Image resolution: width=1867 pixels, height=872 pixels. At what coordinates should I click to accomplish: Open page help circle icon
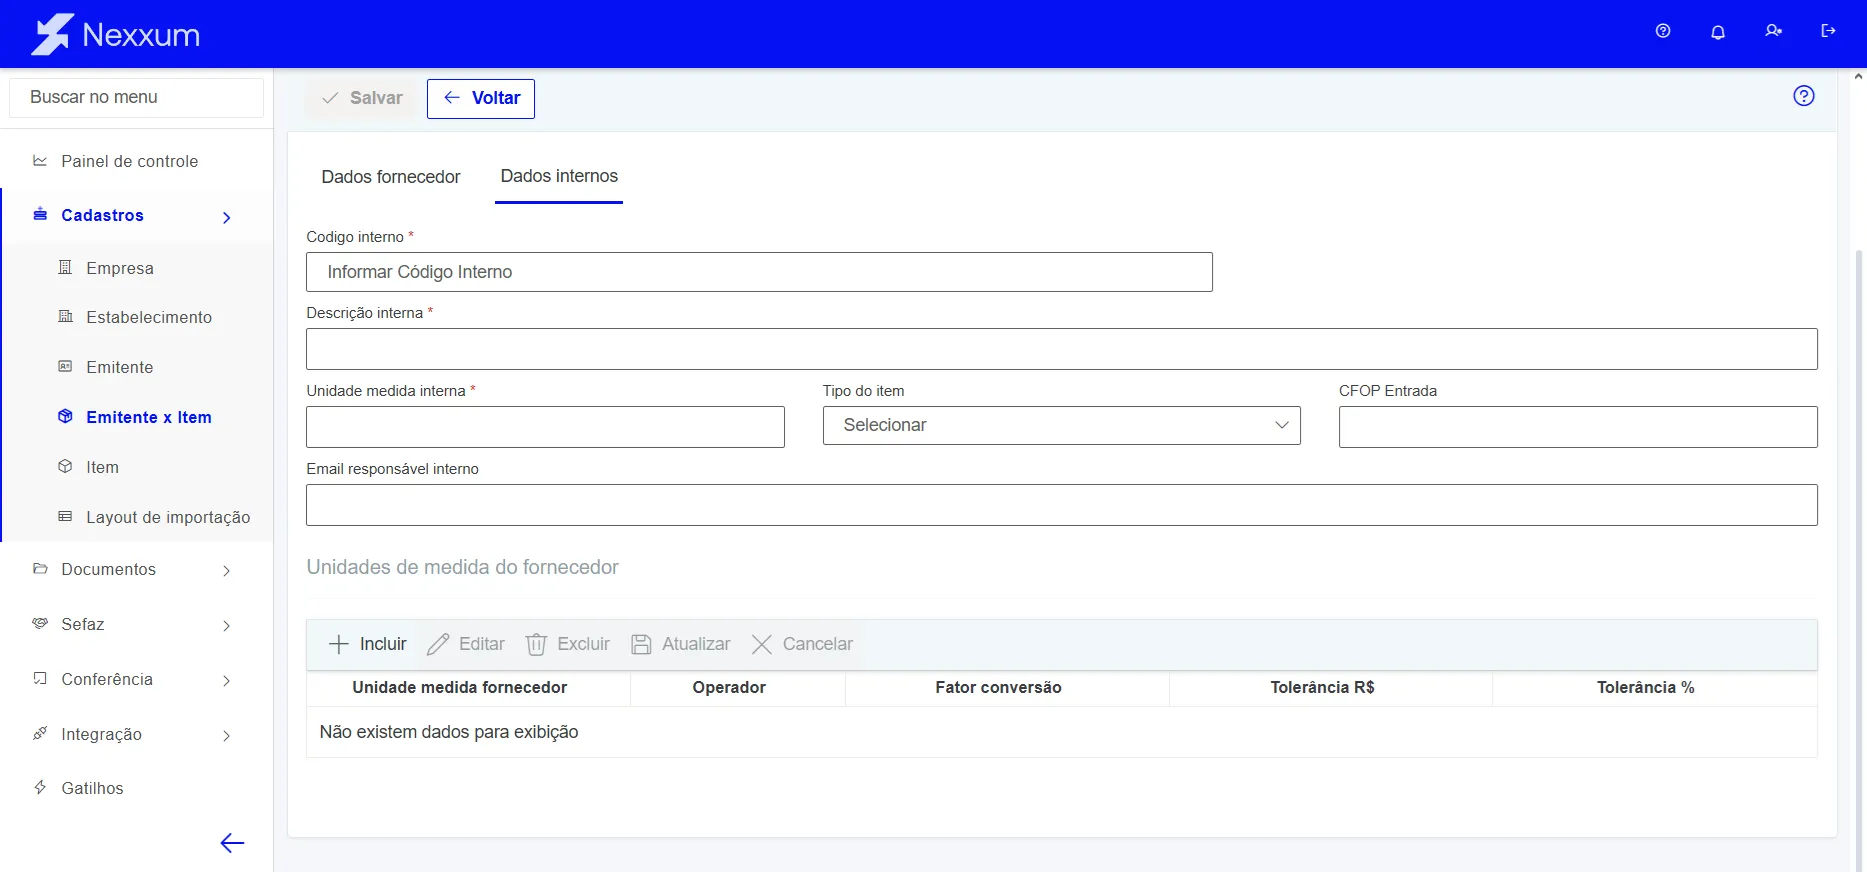[1804, 96]
